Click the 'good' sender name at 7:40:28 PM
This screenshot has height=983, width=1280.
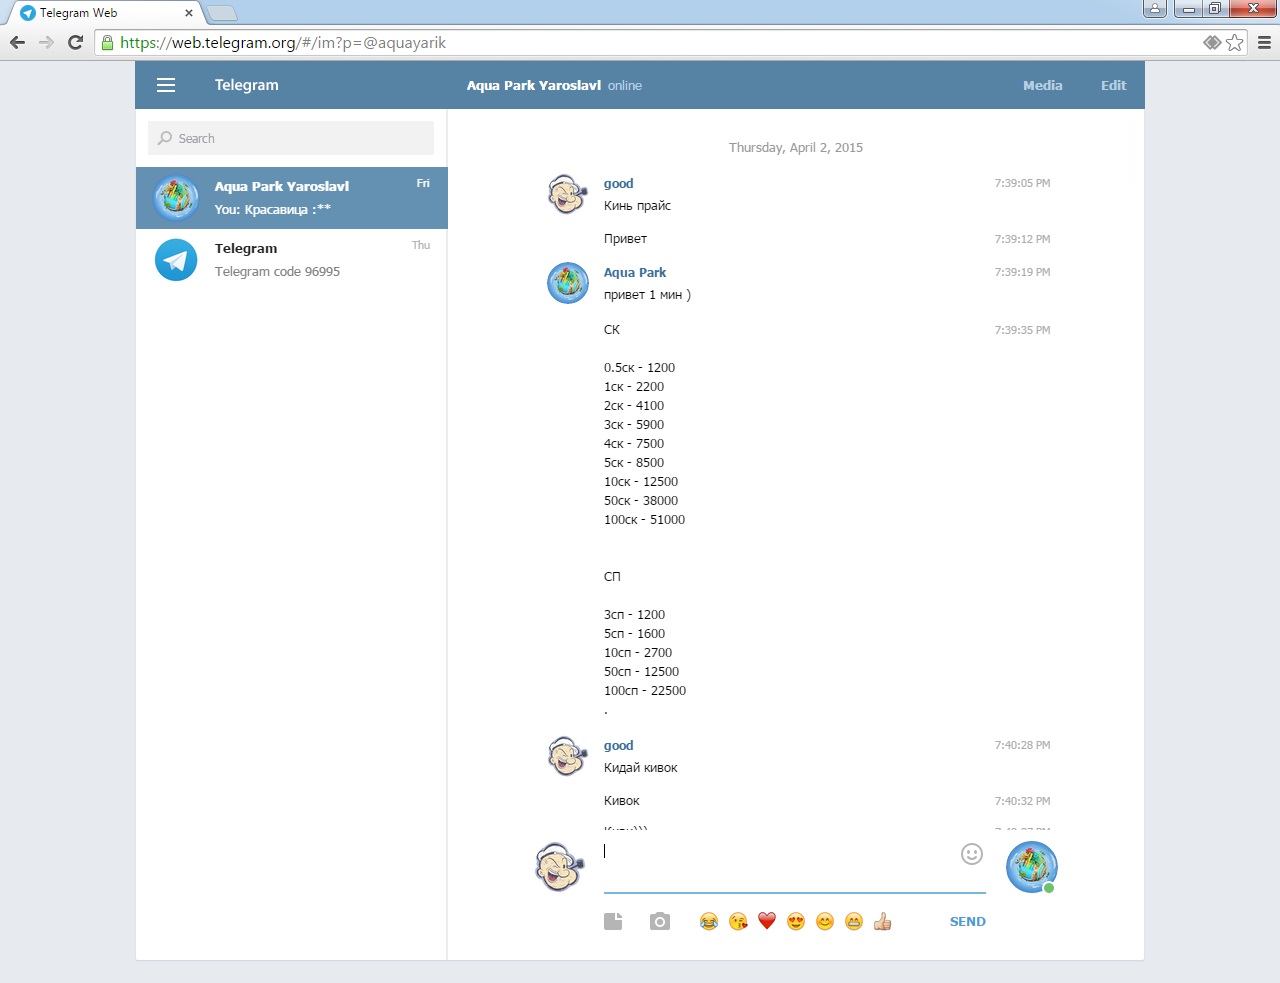(618, 745)
